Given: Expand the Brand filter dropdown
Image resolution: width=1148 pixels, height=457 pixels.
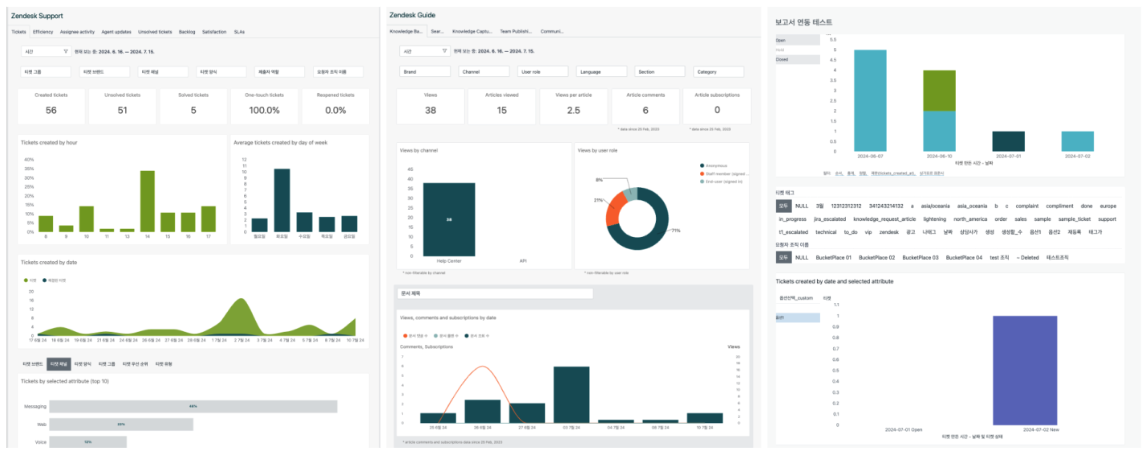Looking at the screenshot, I should 425,72.
